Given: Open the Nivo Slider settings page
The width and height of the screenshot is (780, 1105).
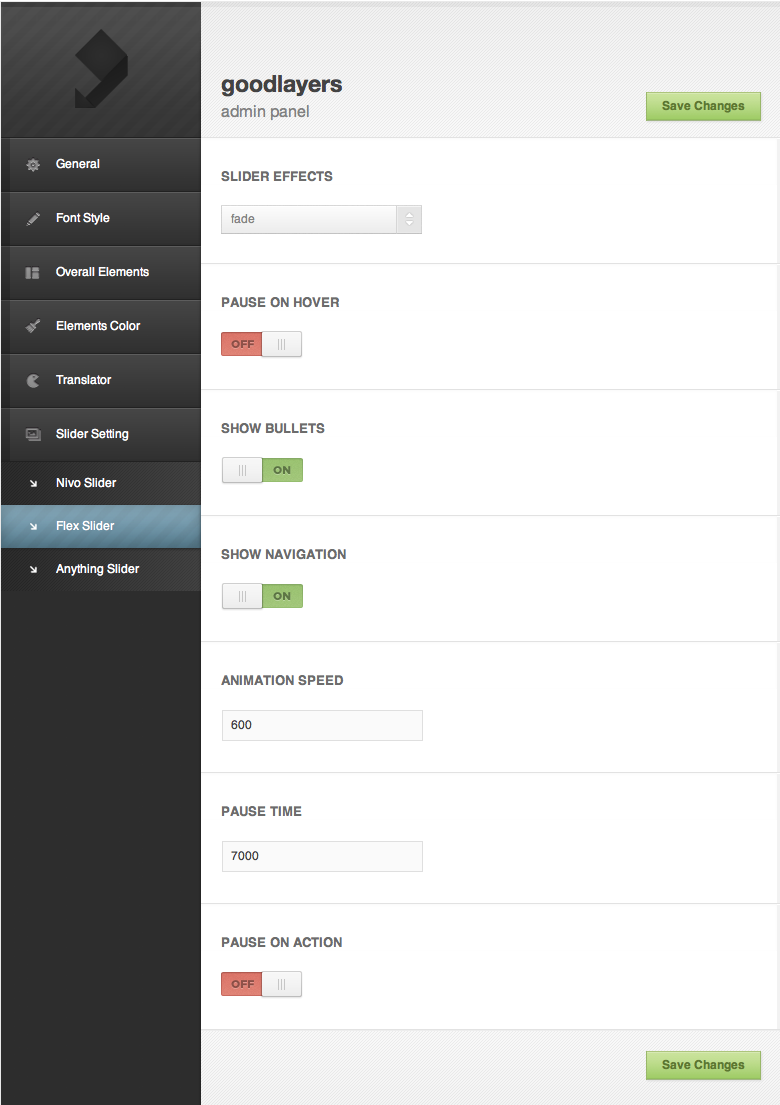Looking at the screenshot, I should 86,483.
